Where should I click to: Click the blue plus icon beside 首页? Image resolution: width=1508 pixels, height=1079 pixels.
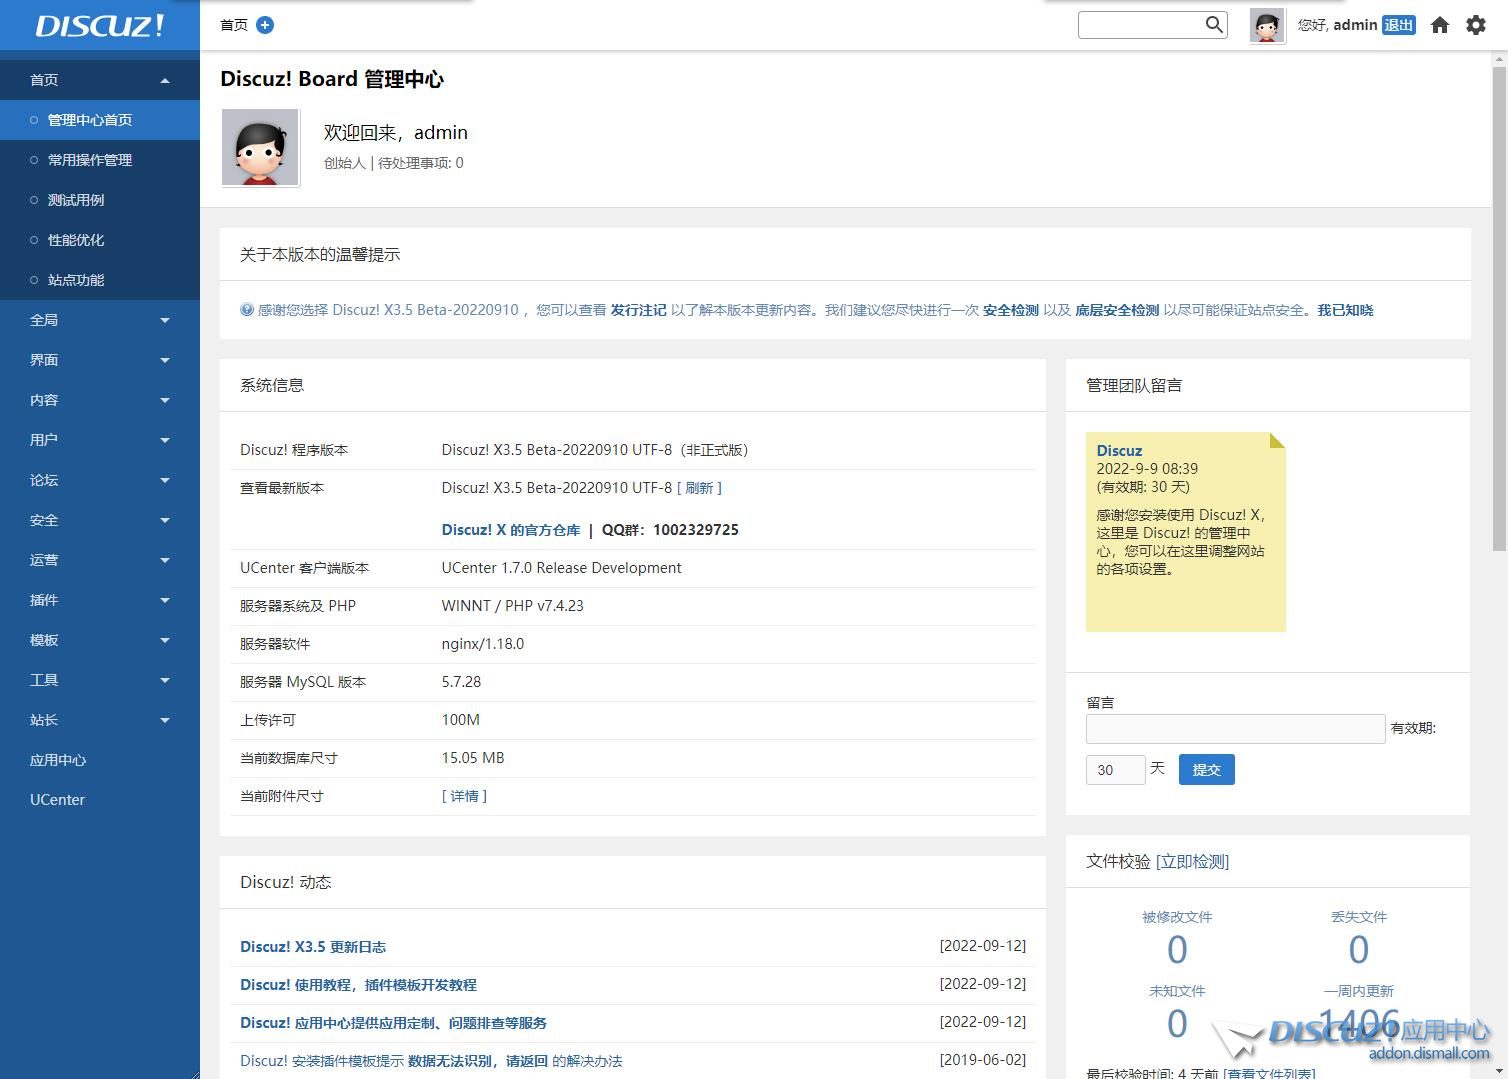pos(265,25)
